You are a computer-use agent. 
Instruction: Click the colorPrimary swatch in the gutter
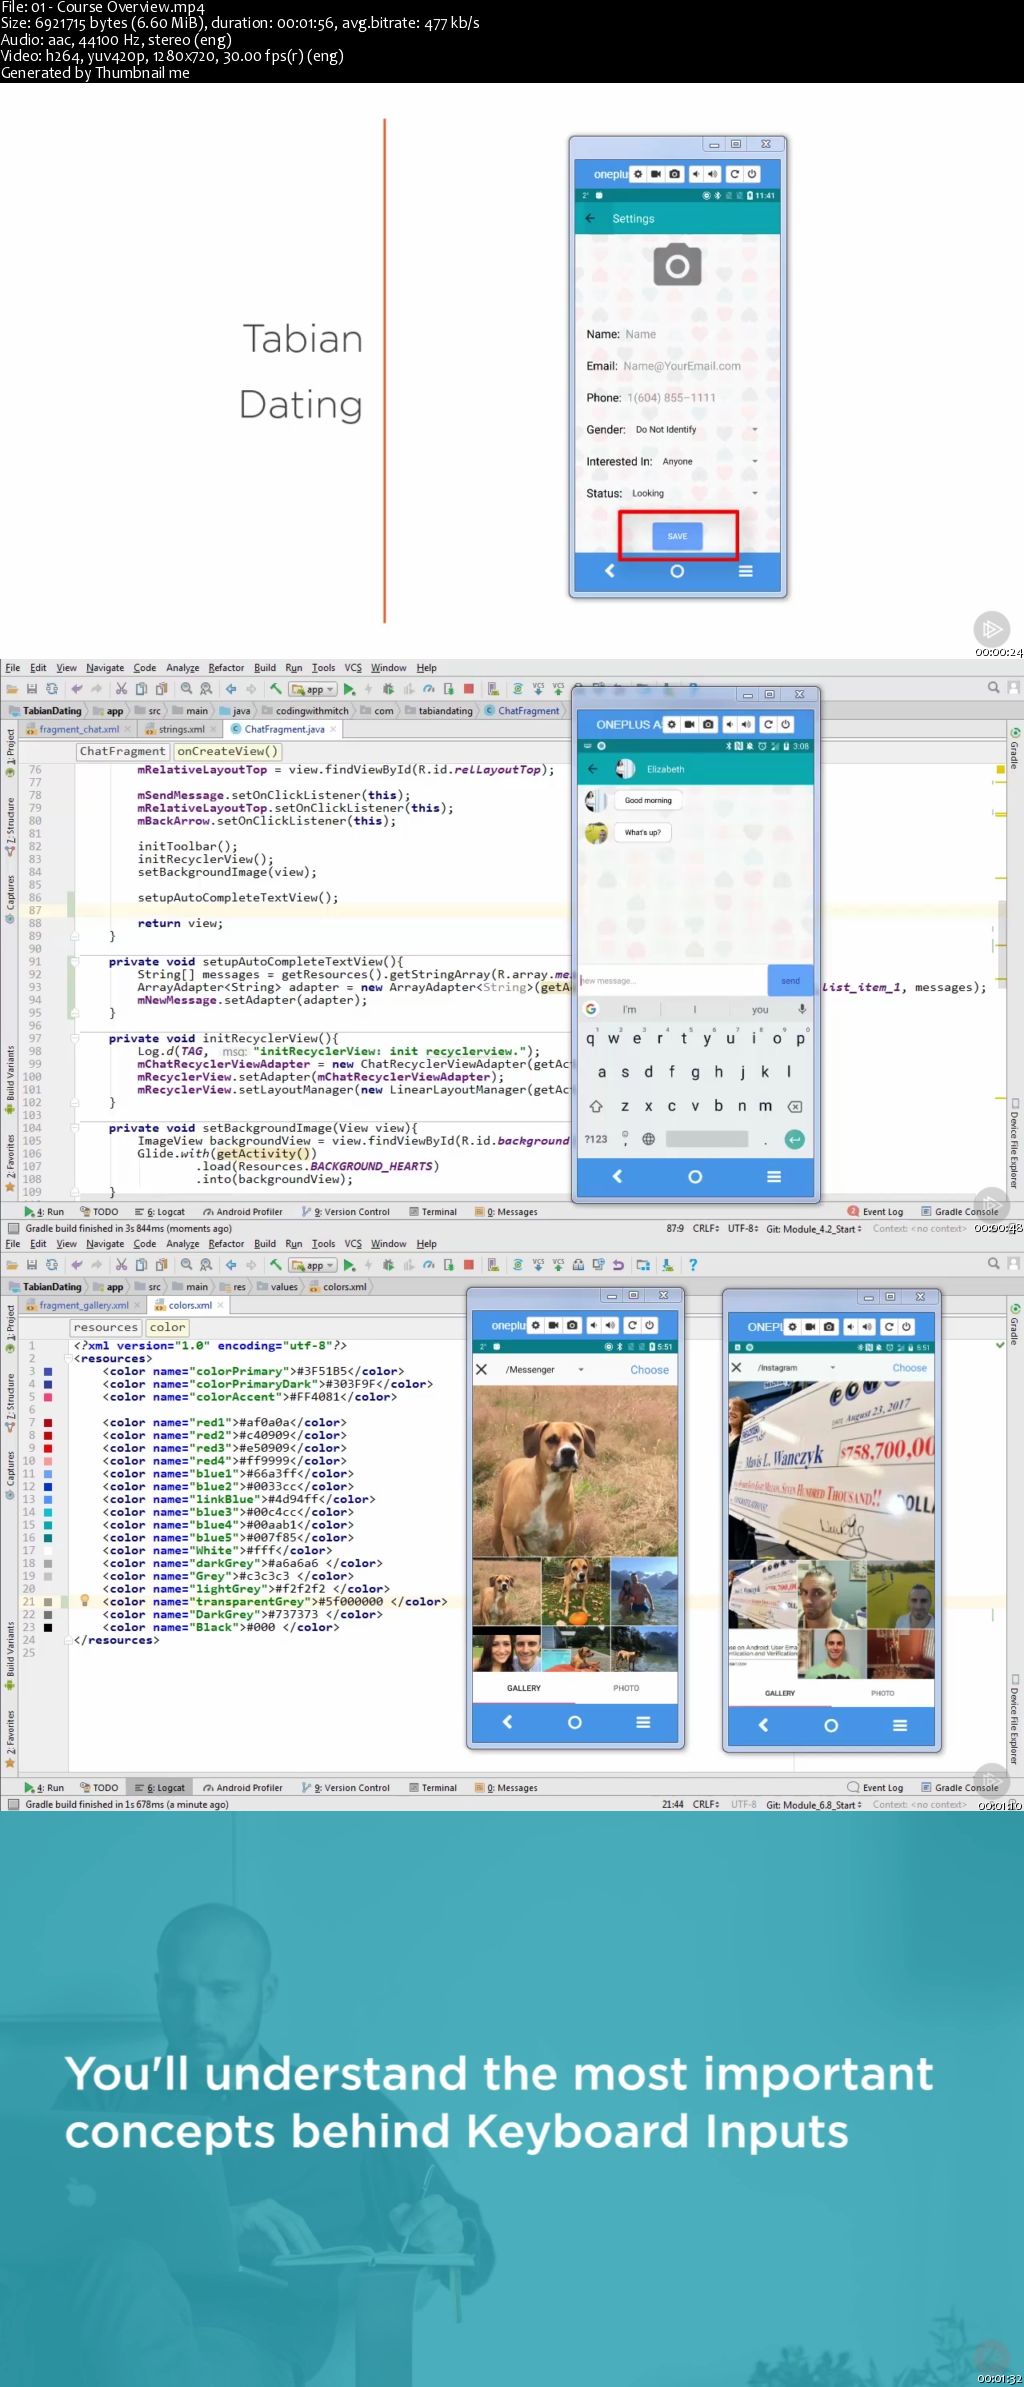[48, 1372]
